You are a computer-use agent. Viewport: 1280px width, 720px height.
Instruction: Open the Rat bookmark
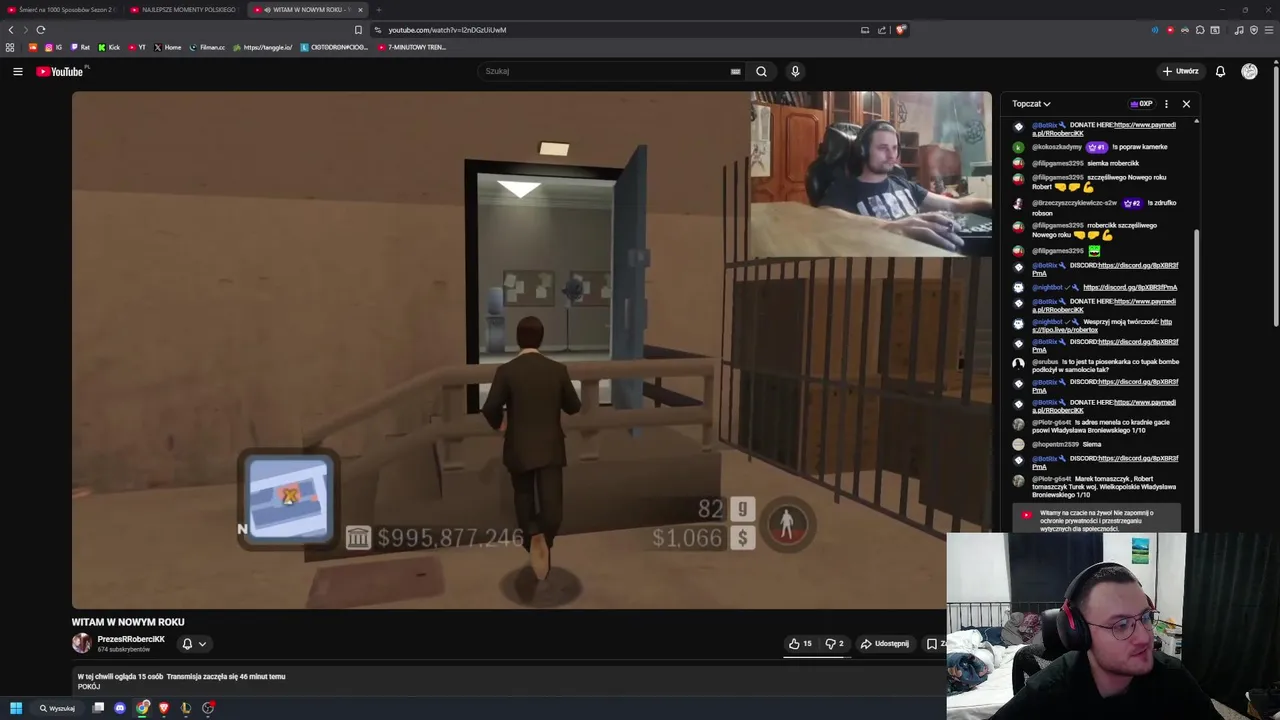pos(80,47)
